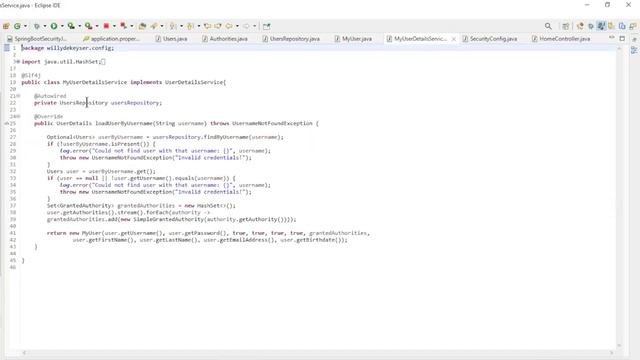Viewport: 640px width, 360px height.
Task: Open Back history dropdown arrow
Action: [237, 26]
